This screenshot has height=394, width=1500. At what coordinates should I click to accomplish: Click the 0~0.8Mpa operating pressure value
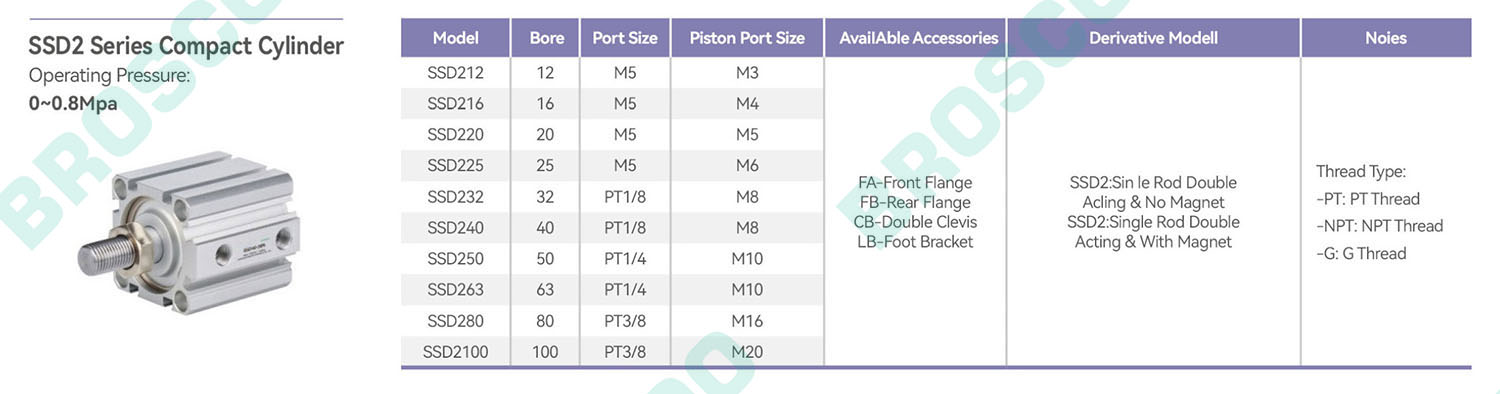coord(73,102)
